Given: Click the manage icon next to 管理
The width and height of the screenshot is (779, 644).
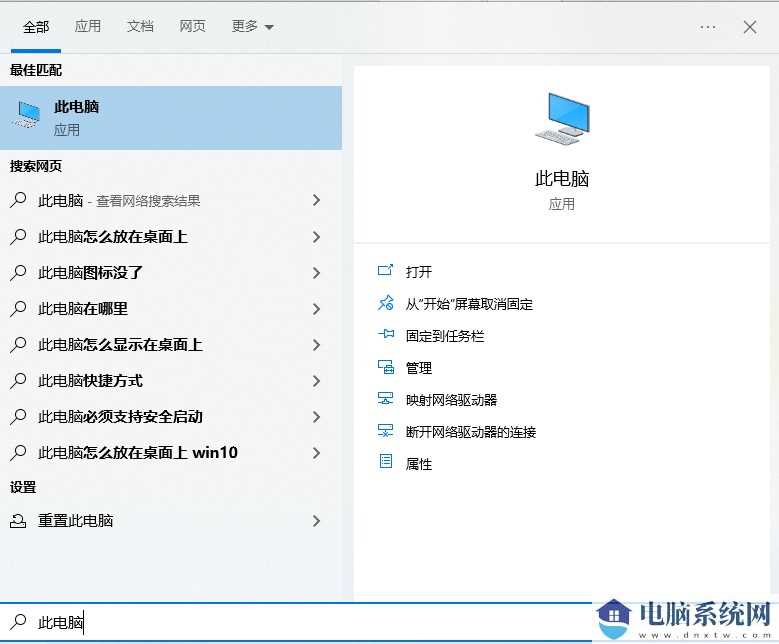Looking at the screenshot, I should click(386, 367).
